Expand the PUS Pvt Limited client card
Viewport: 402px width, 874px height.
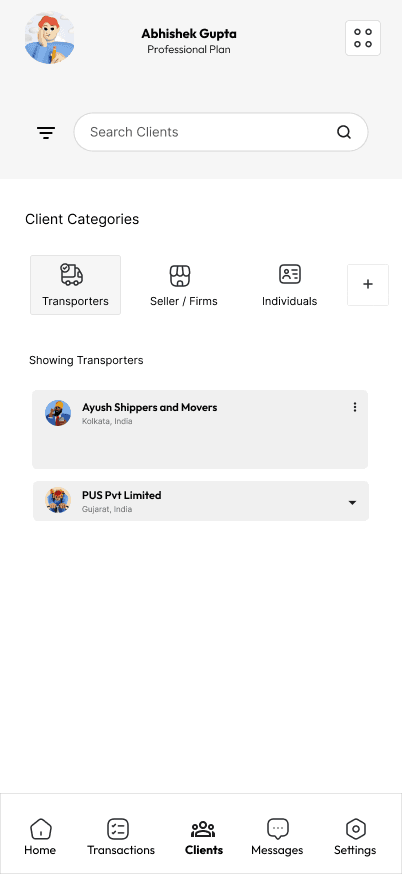coord(201,501)
